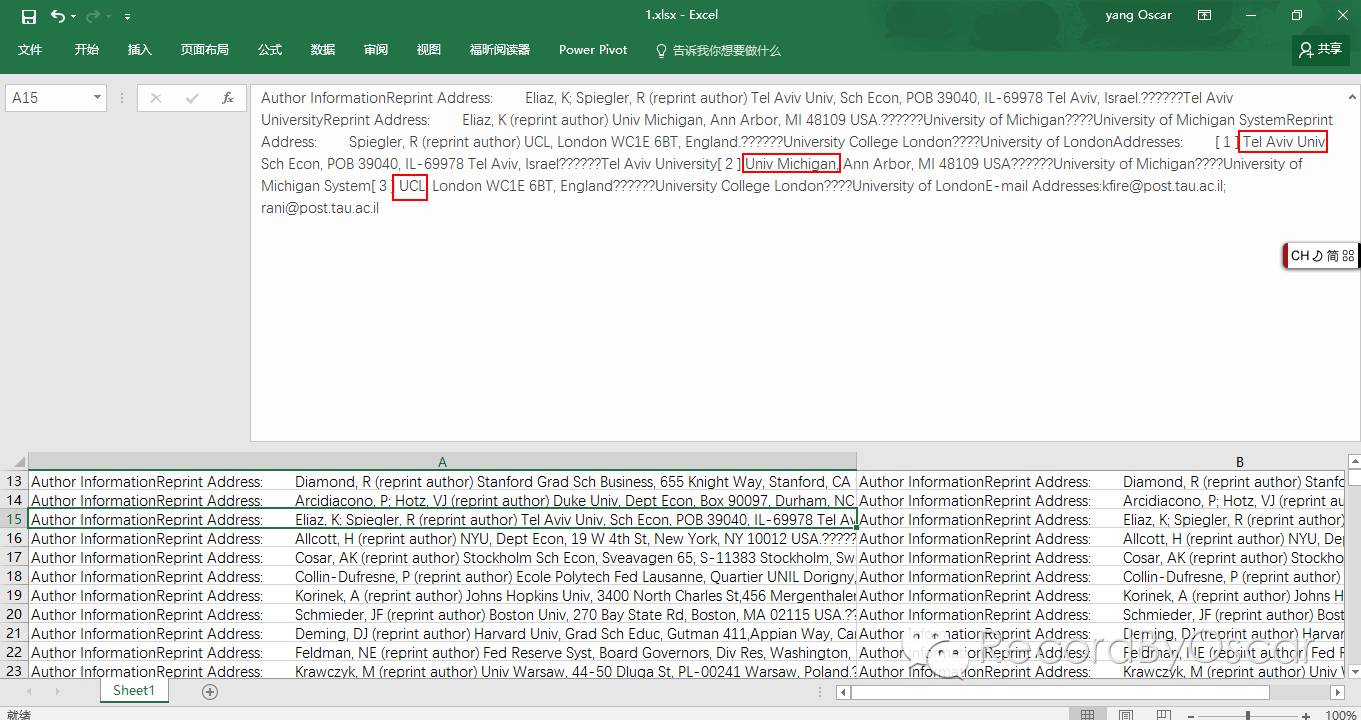This screenshot has width=1361, height=720.
Task: Collapse the formula bar with the chevron
Action: (x=1352, y=98)
